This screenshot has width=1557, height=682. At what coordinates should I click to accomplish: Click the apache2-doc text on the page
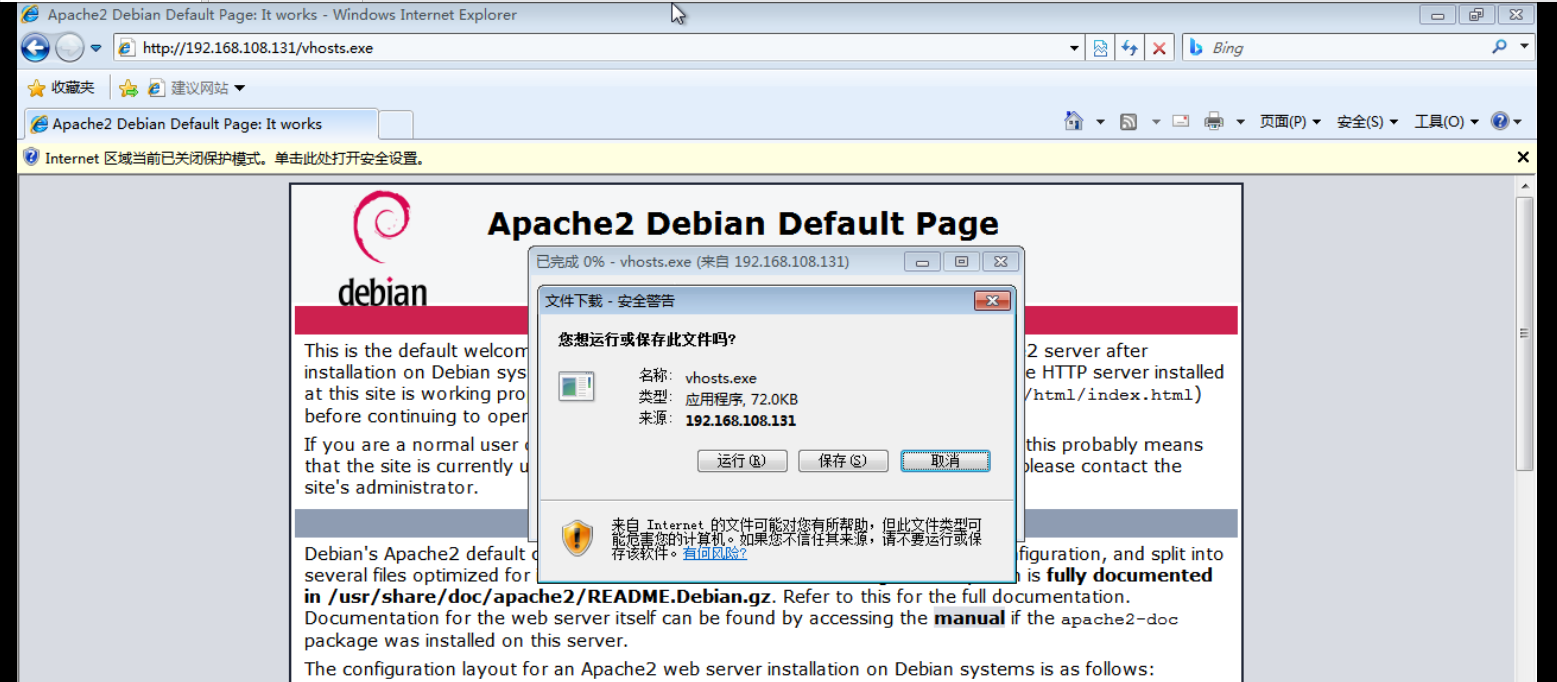click(x=1119, y=619)
